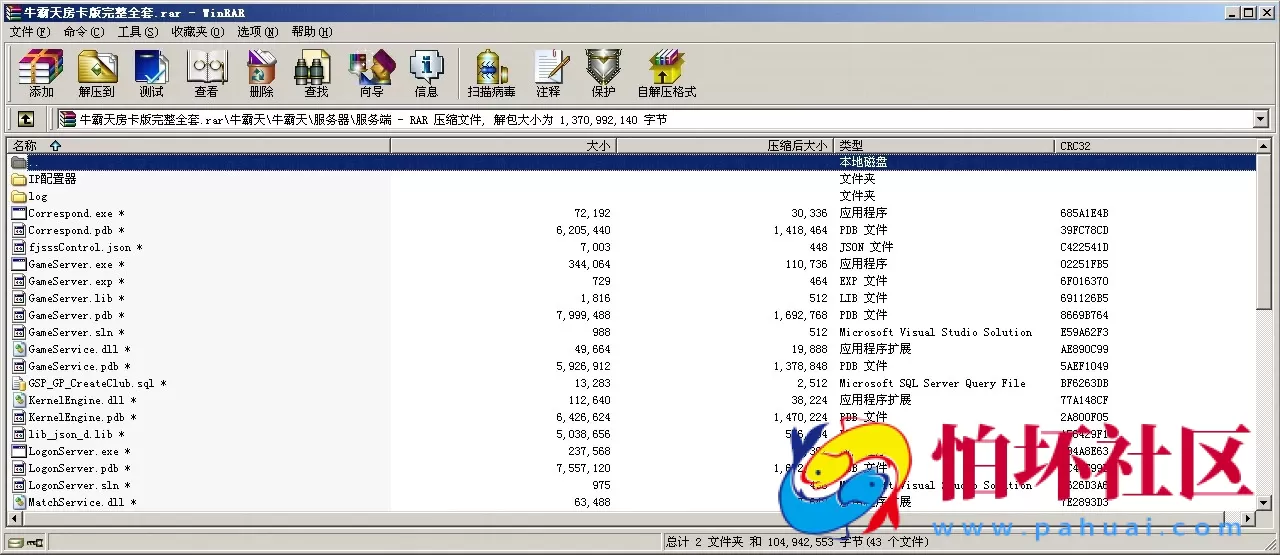Select the GameServer.pdb file row
The height and width of the screenshot is (555, 1280).
tap(632, 315)
